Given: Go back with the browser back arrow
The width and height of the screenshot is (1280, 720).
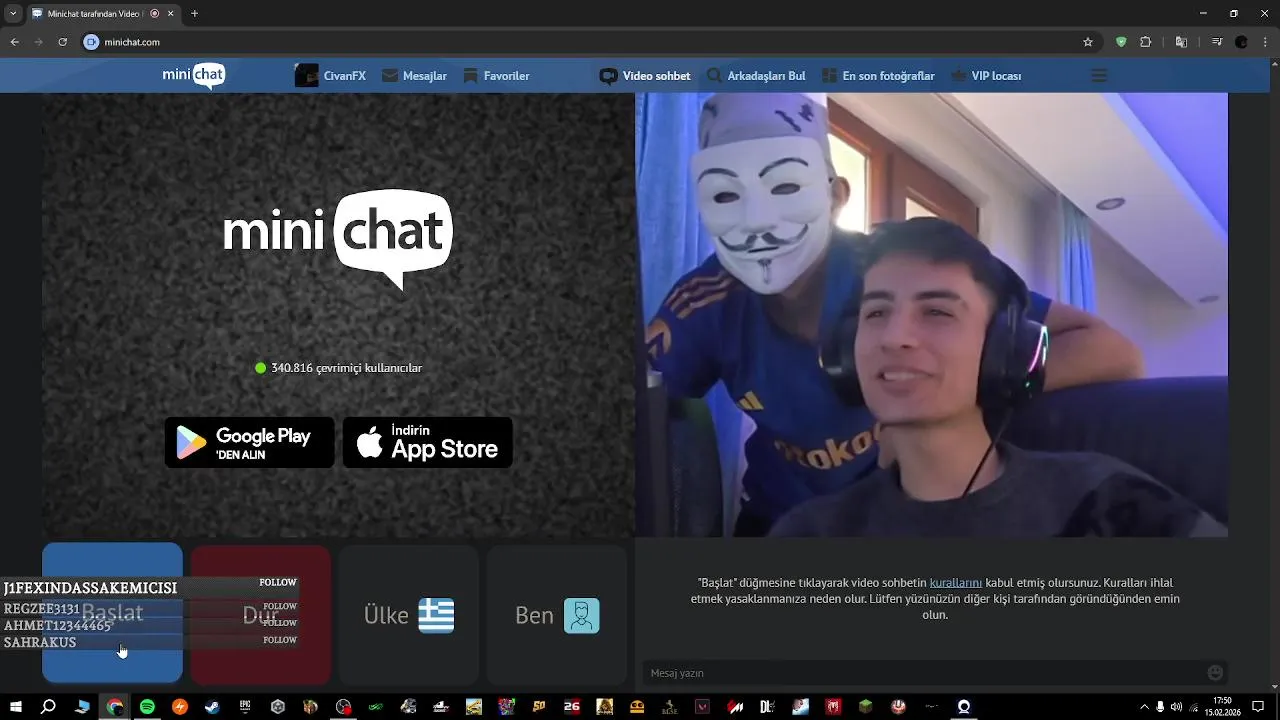Looking at the screenshot, I should 14,42.
